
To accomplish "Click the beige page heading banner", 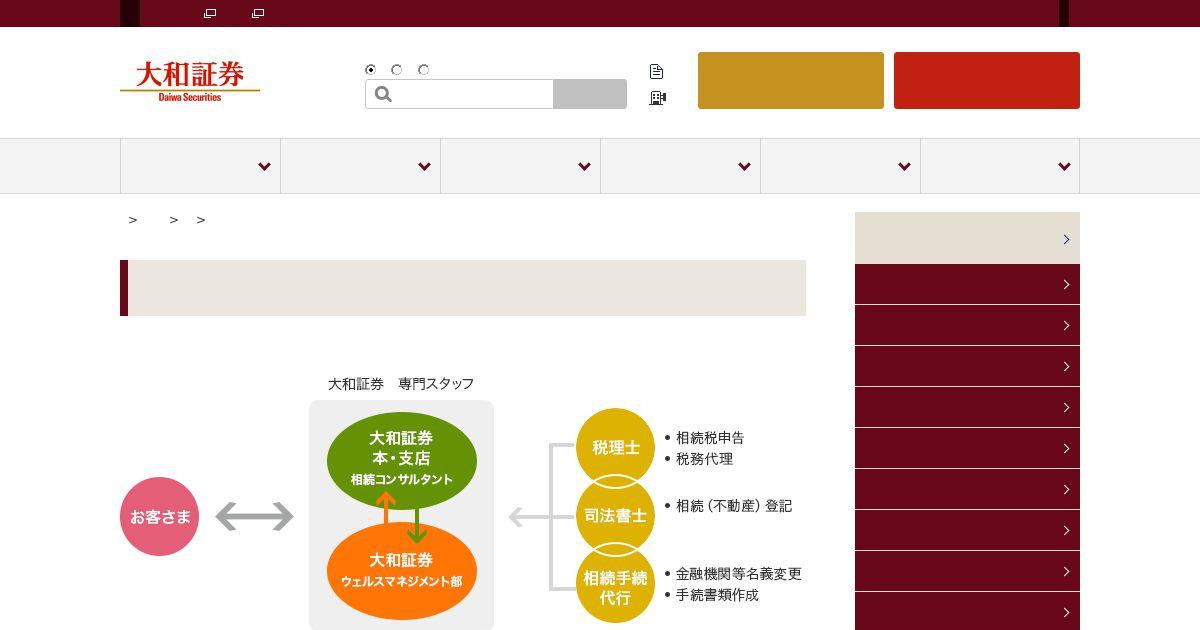I will (463, 288).
